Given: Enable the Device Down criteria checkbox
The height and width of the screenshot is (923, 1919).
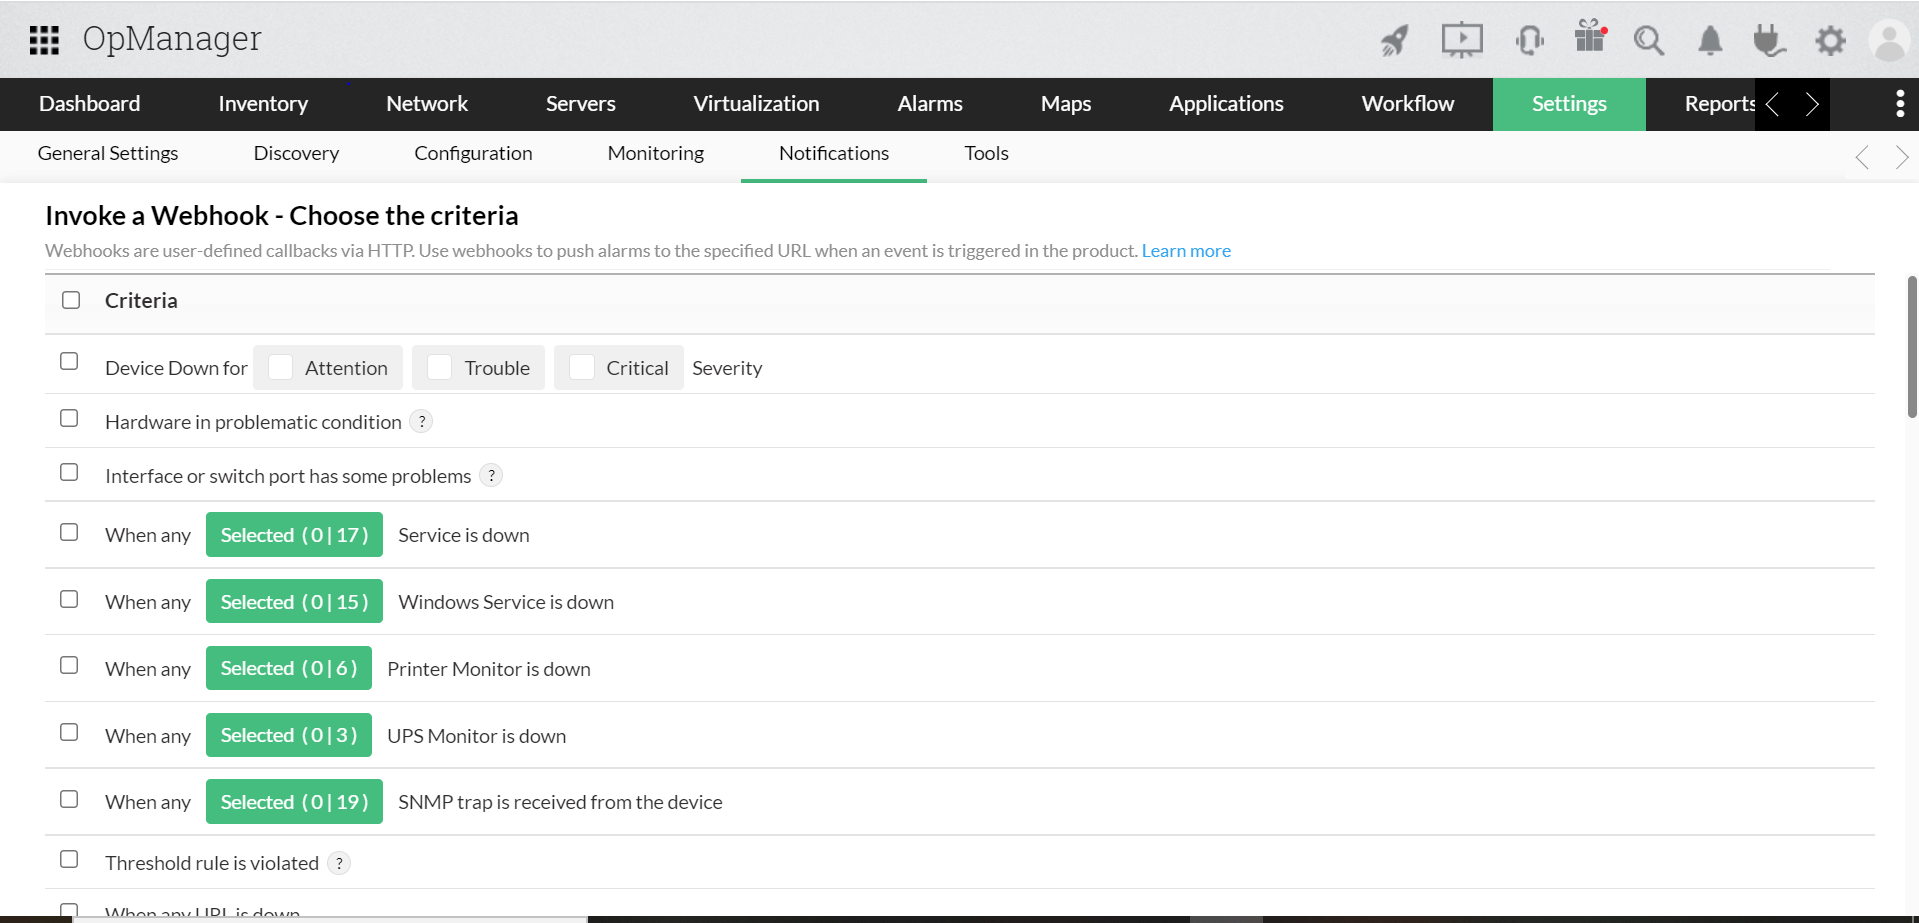Looking at the screenshot, I should point(69,361).
